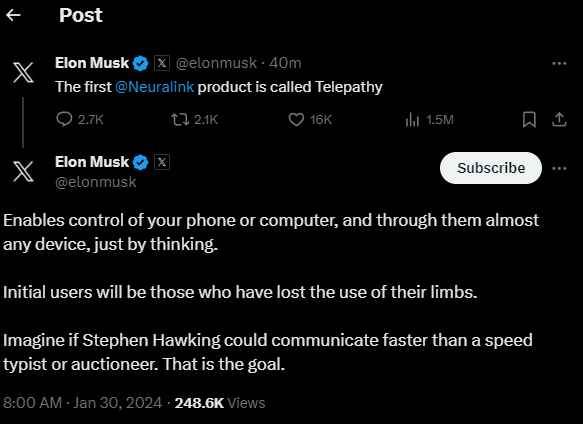Repost the Telepathy post
583x424 pixels.
point(194,119)
